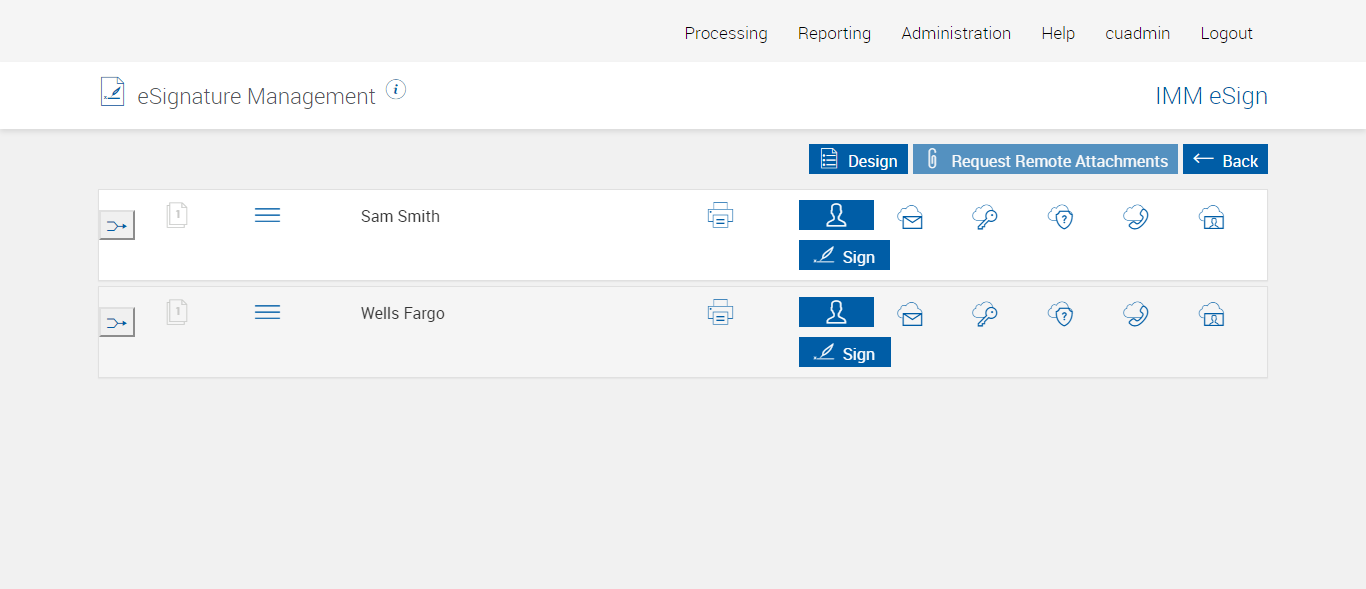This screenshot has height=589, width=1366.
Task: Click the print icon for Sam Smith
Action: [x=720, y=215]
